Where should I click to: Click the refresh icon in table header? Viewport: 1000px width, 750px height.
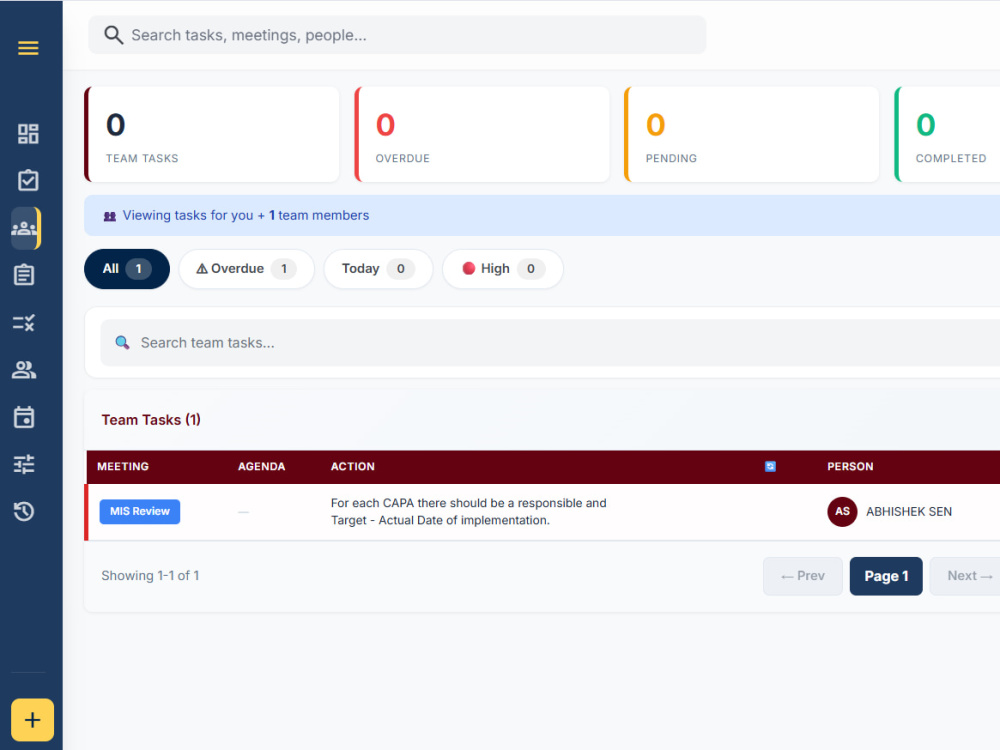[770, 466]
